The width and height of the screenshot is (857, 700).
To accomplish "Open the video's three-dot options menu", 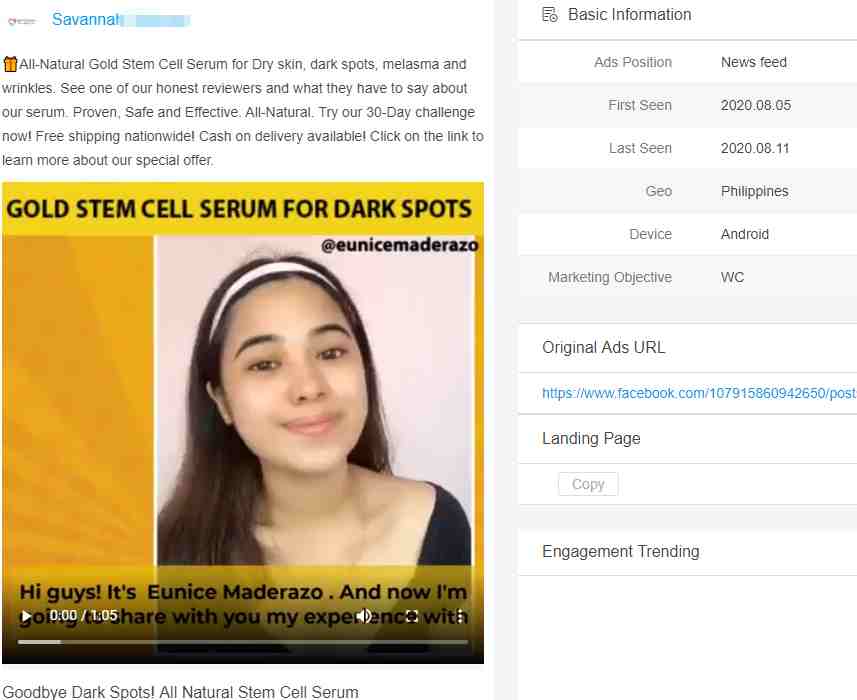I will point(460,616).
